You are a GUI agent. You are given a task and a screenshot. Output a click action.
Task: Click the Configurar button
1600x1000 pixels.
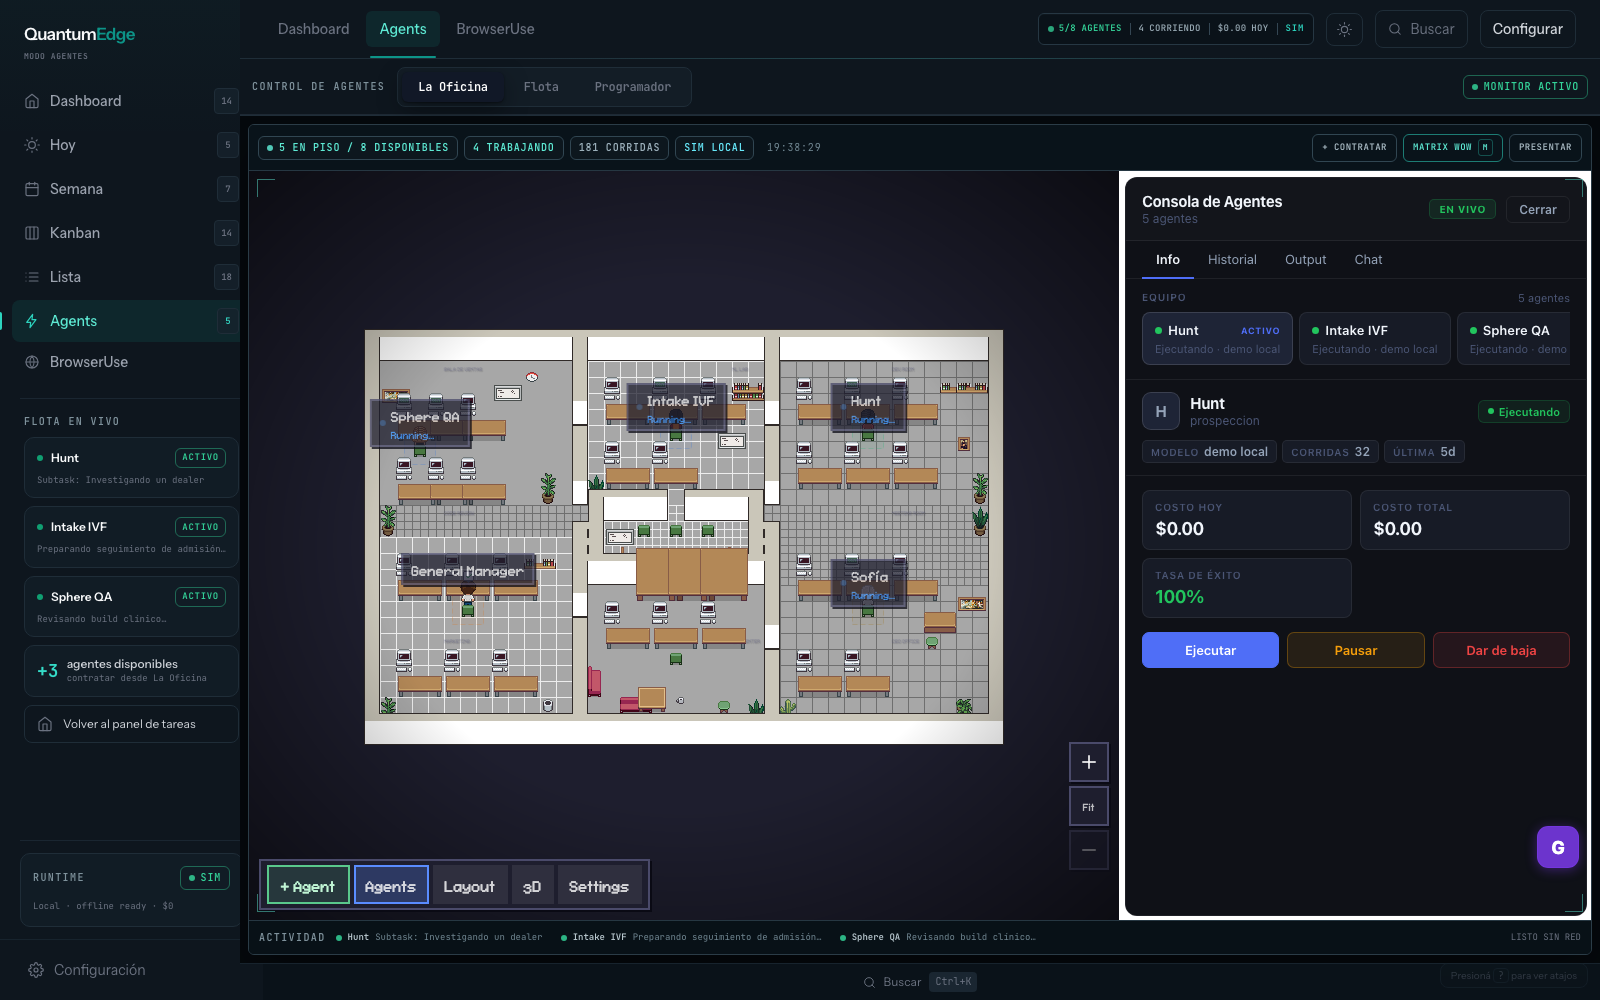pyautogui.click(x=1527, y=29)
